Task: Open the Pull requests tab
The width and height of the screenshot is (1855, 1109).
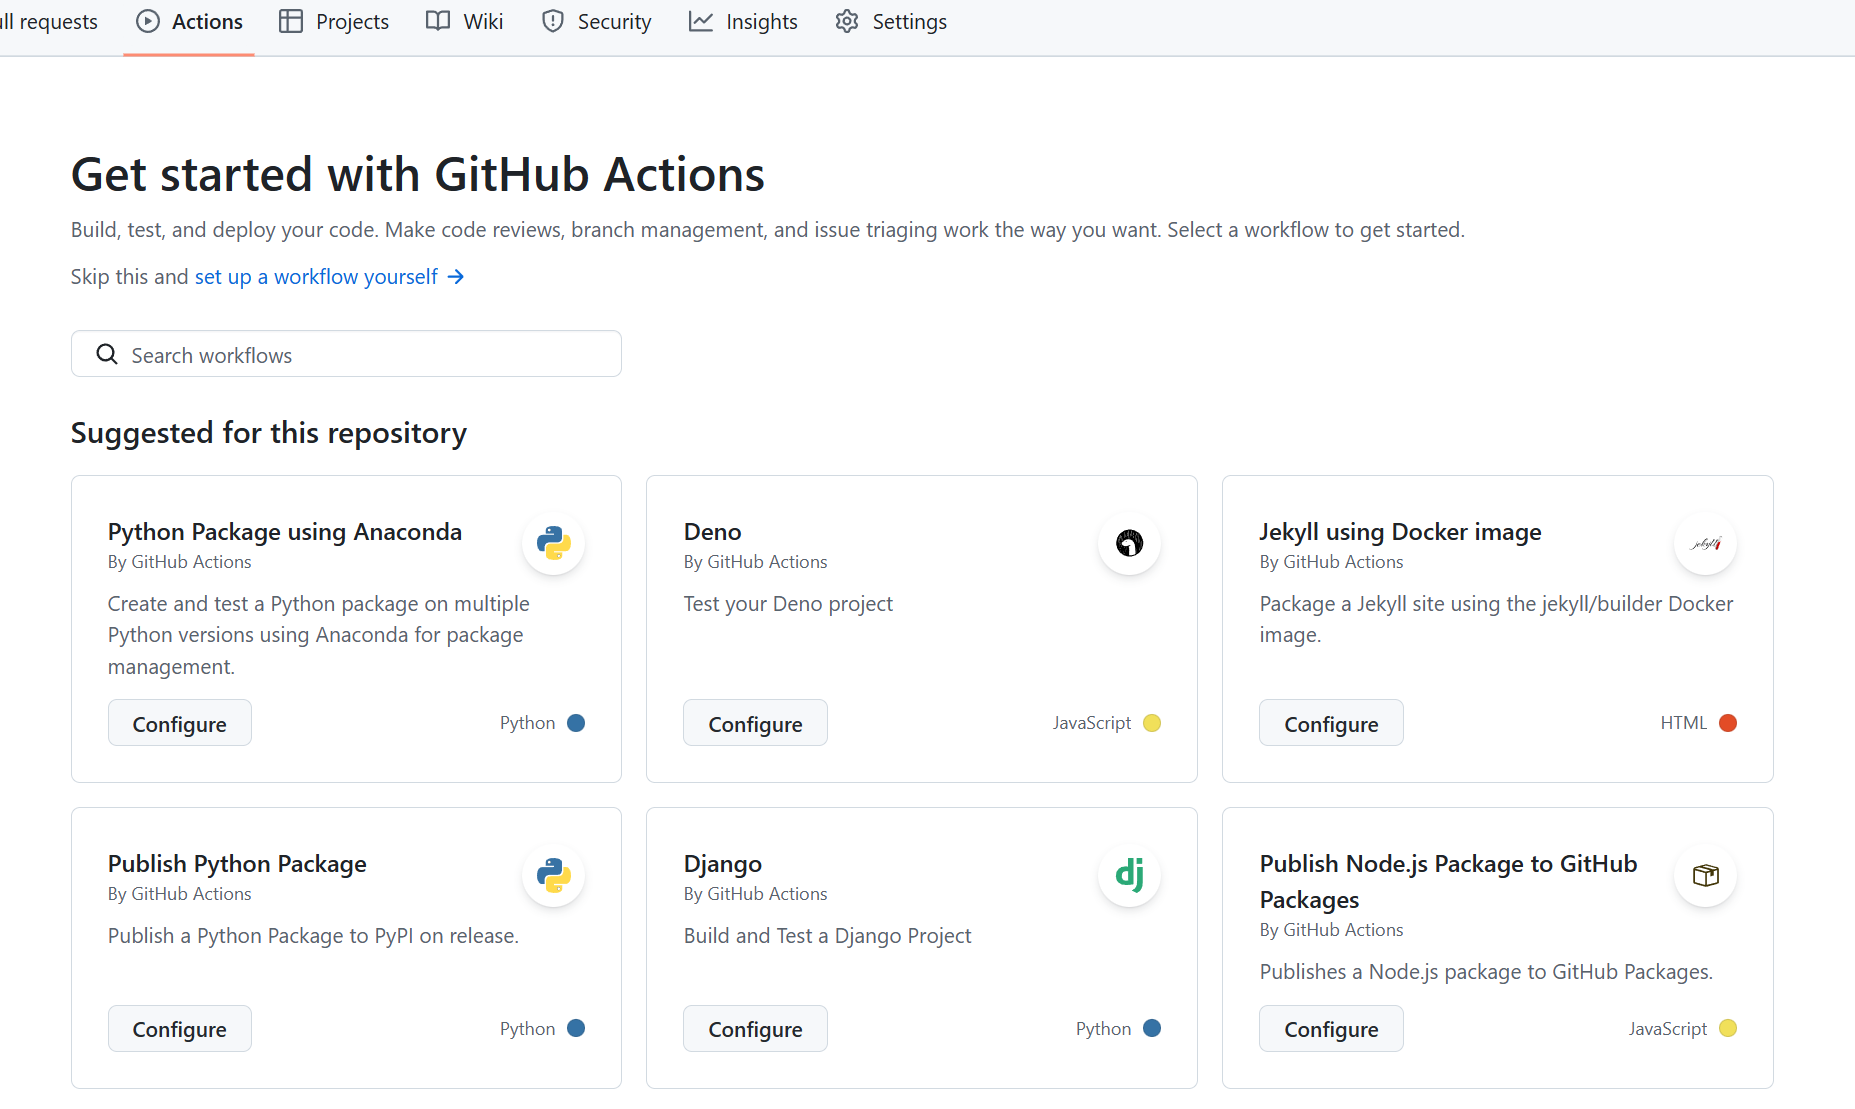Action: click(x=49, y=21)
